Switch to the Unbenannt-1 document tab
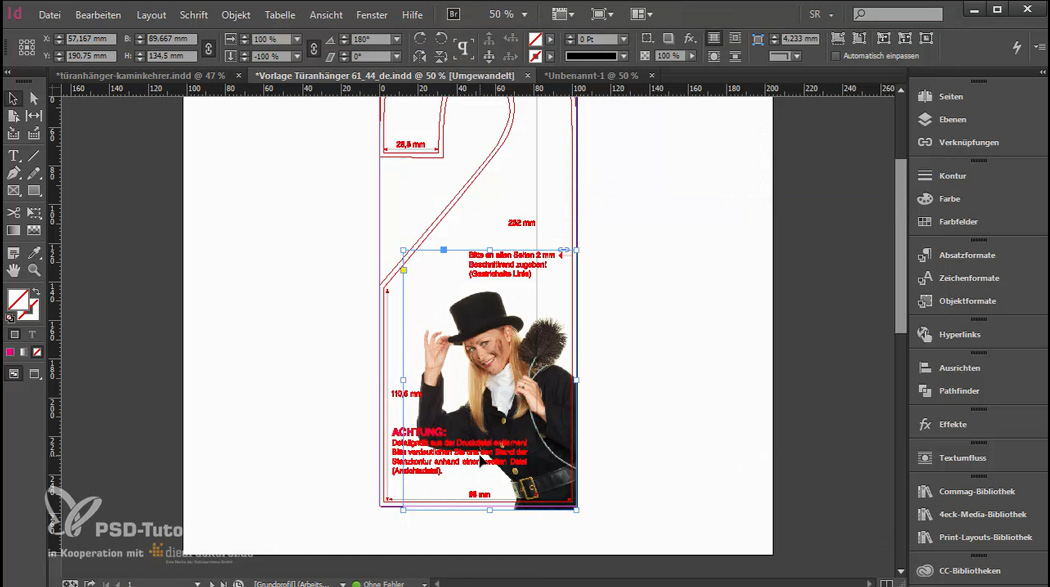This screenshot has width=1050, height=587. pos(591,76)
